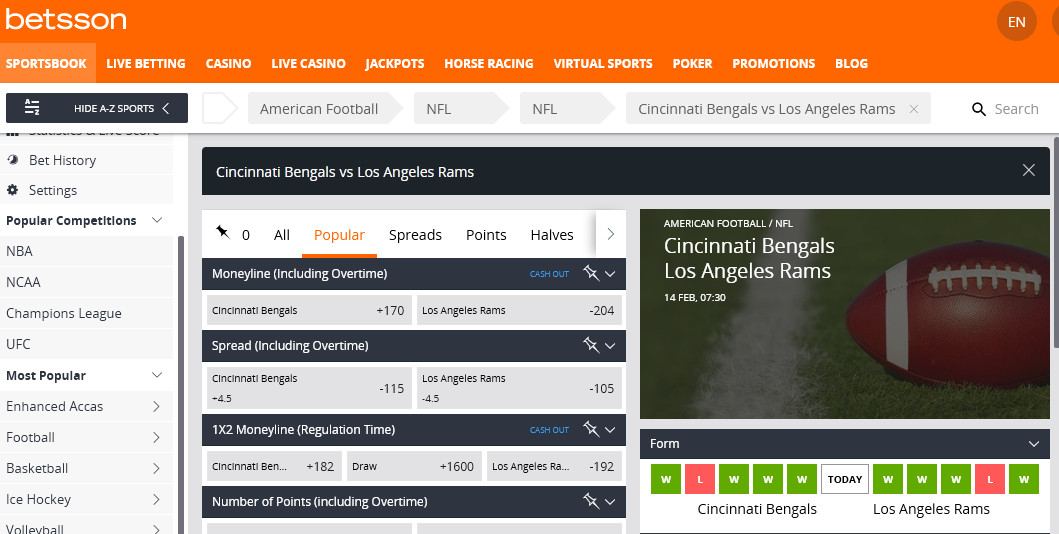Open the Sportsbook menu

click(x=47, y=63)
